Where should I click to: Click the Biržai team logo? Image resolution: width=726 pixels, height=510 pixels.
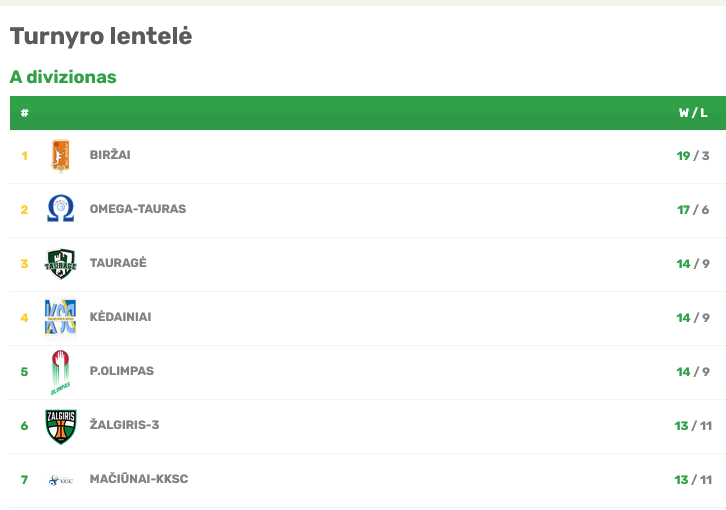pyautogui.click(x=61, y=156)
